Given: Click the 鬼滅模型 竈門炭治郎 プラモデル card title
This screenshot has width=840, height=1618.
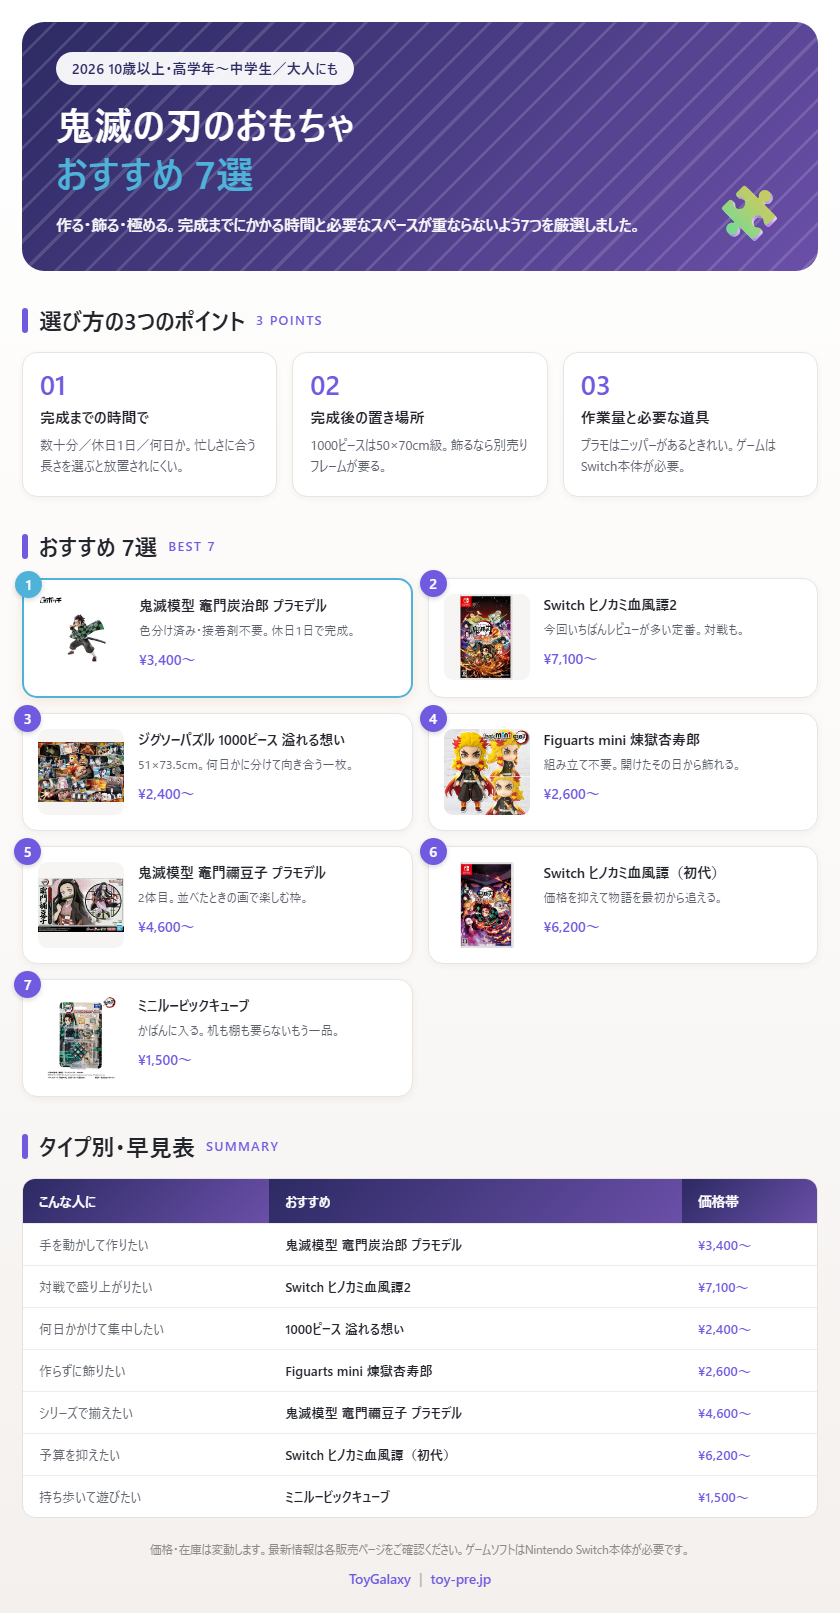Looking at the screenshot, I should coord(233,606).
